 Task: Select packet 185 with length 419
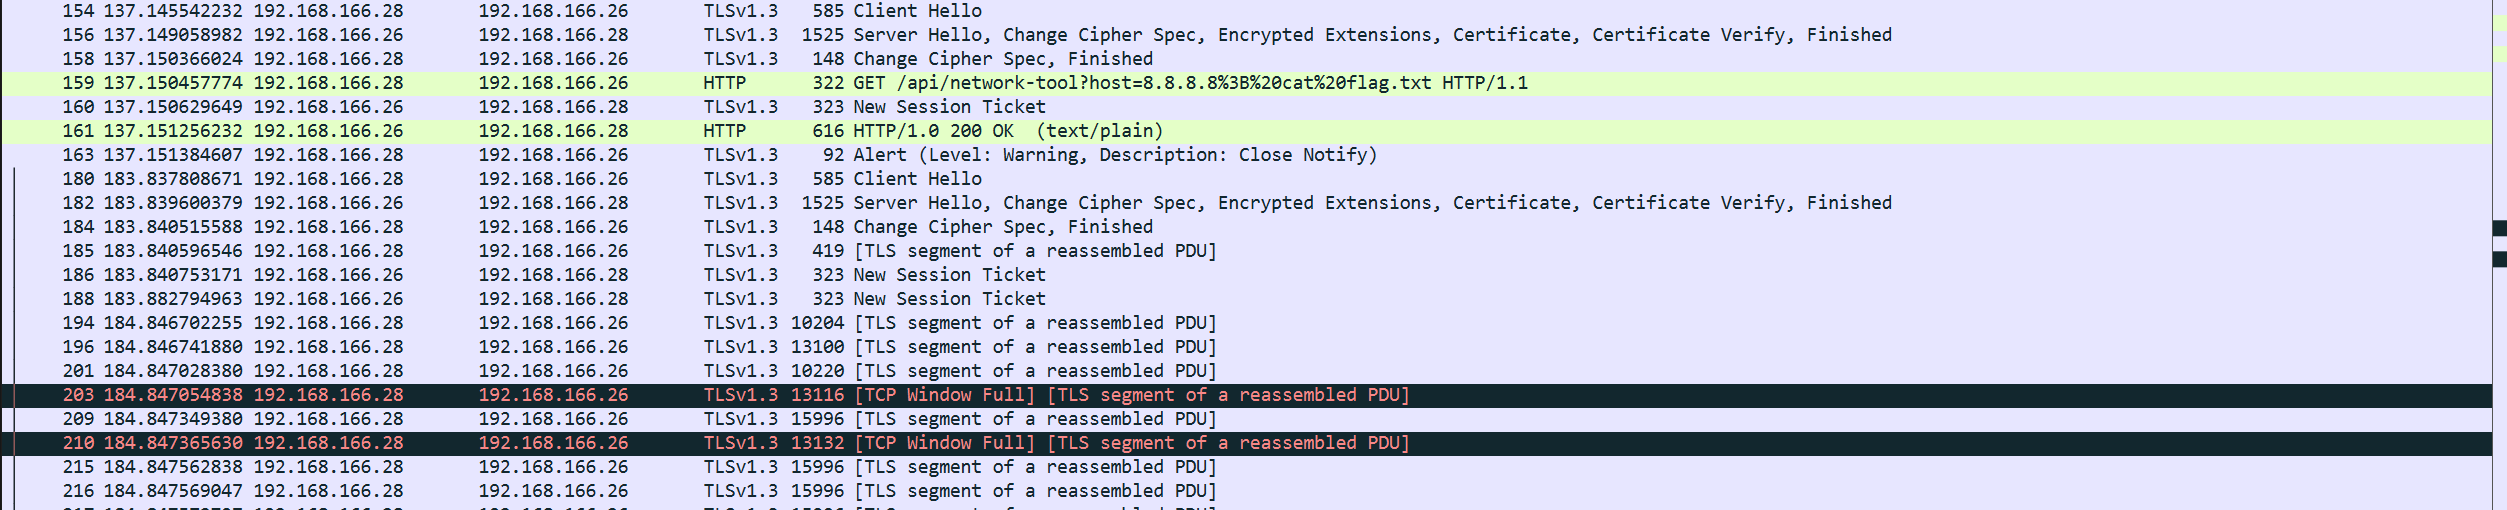click(x=1034, y=251)
